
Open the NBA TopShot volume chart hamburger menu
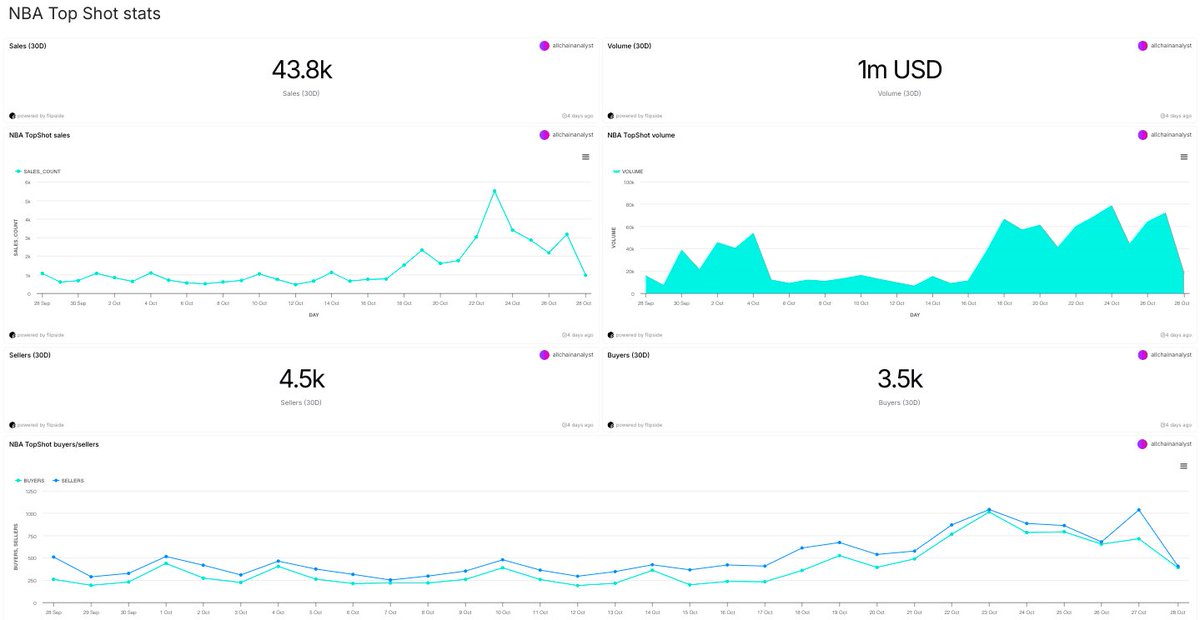1184,156
